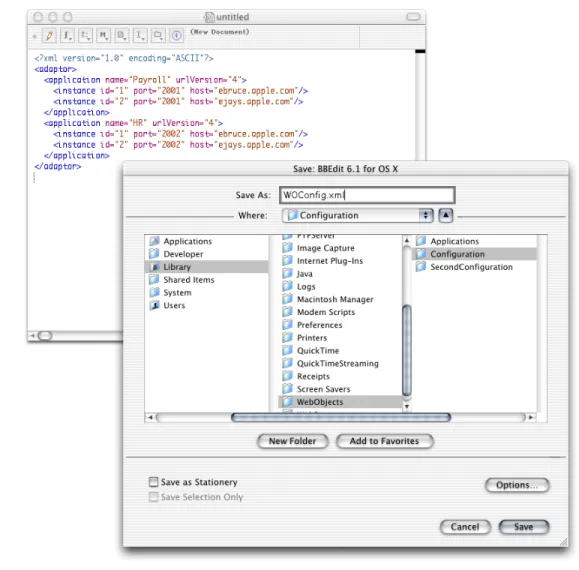
Task: Select the Logs folder
Action: click(x=340, y=286)
